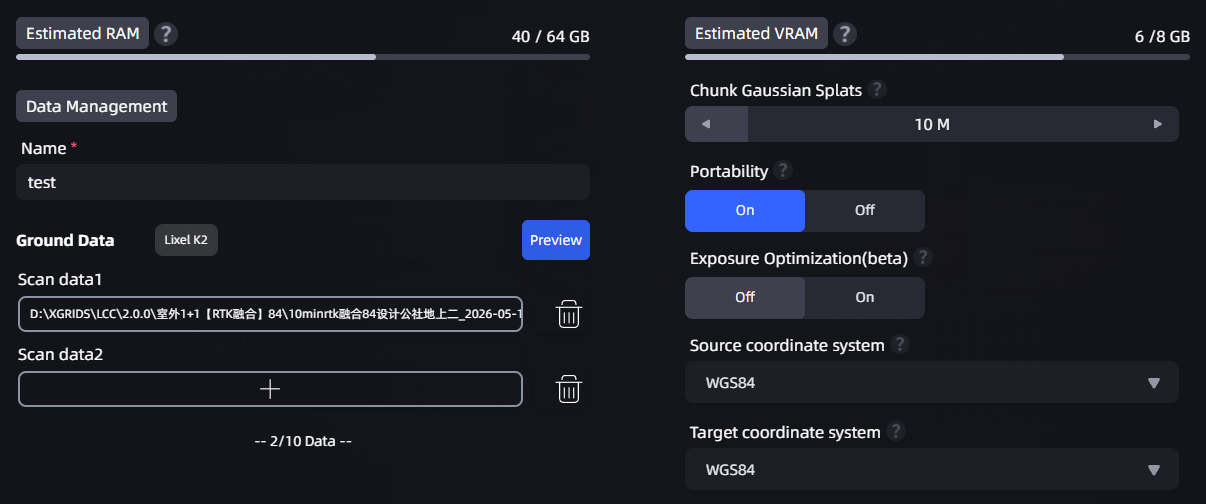
Task: Click the Preview button
Action: [x=556, y=240]
